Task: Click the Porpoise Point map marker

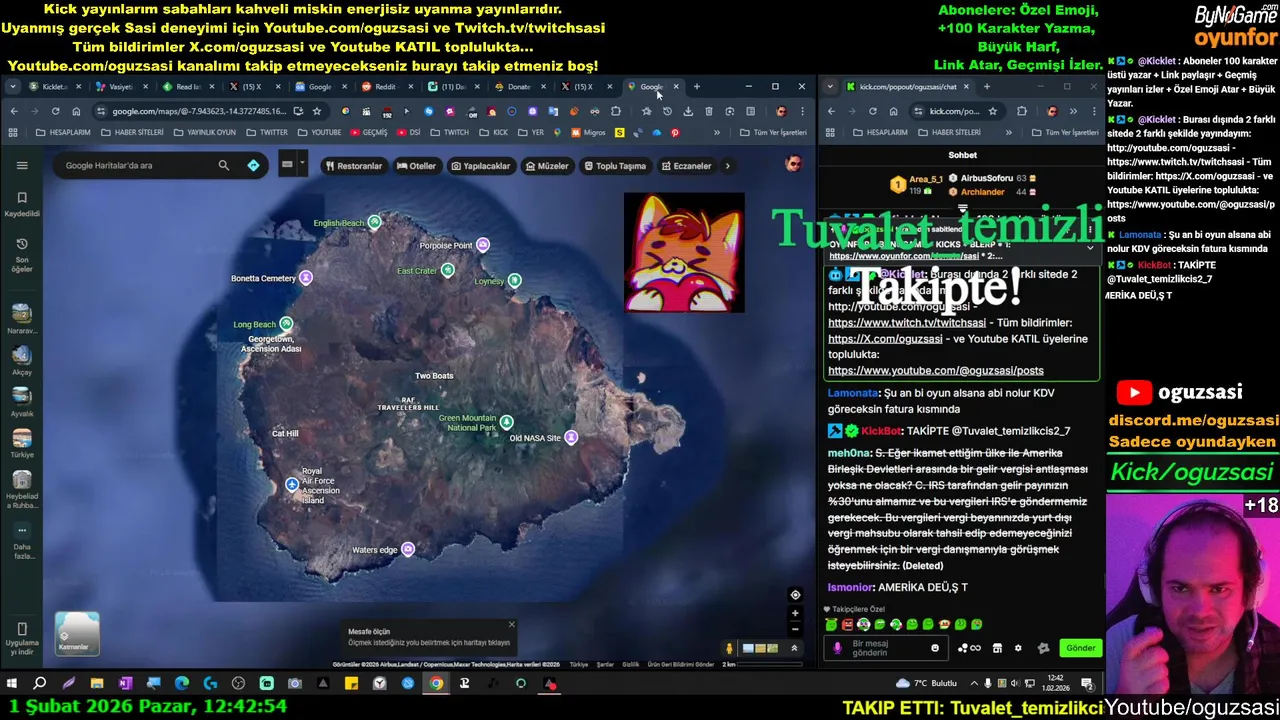Action: (x=483, y=245)
